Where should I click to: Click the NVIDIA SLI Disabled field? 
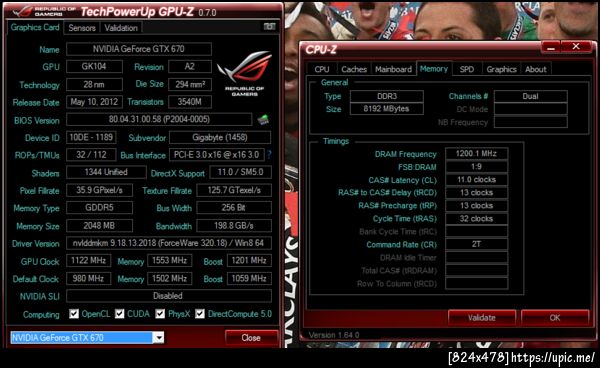point(169,296)
